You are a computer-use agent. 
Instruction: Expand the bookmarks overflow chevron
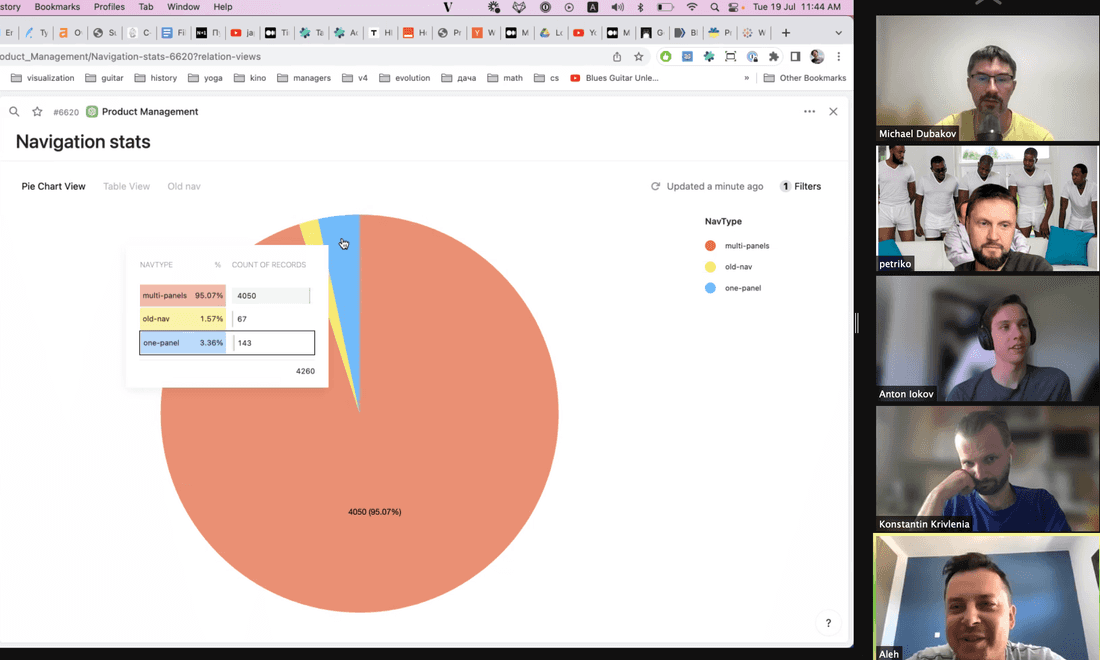(x=746, y=77)
